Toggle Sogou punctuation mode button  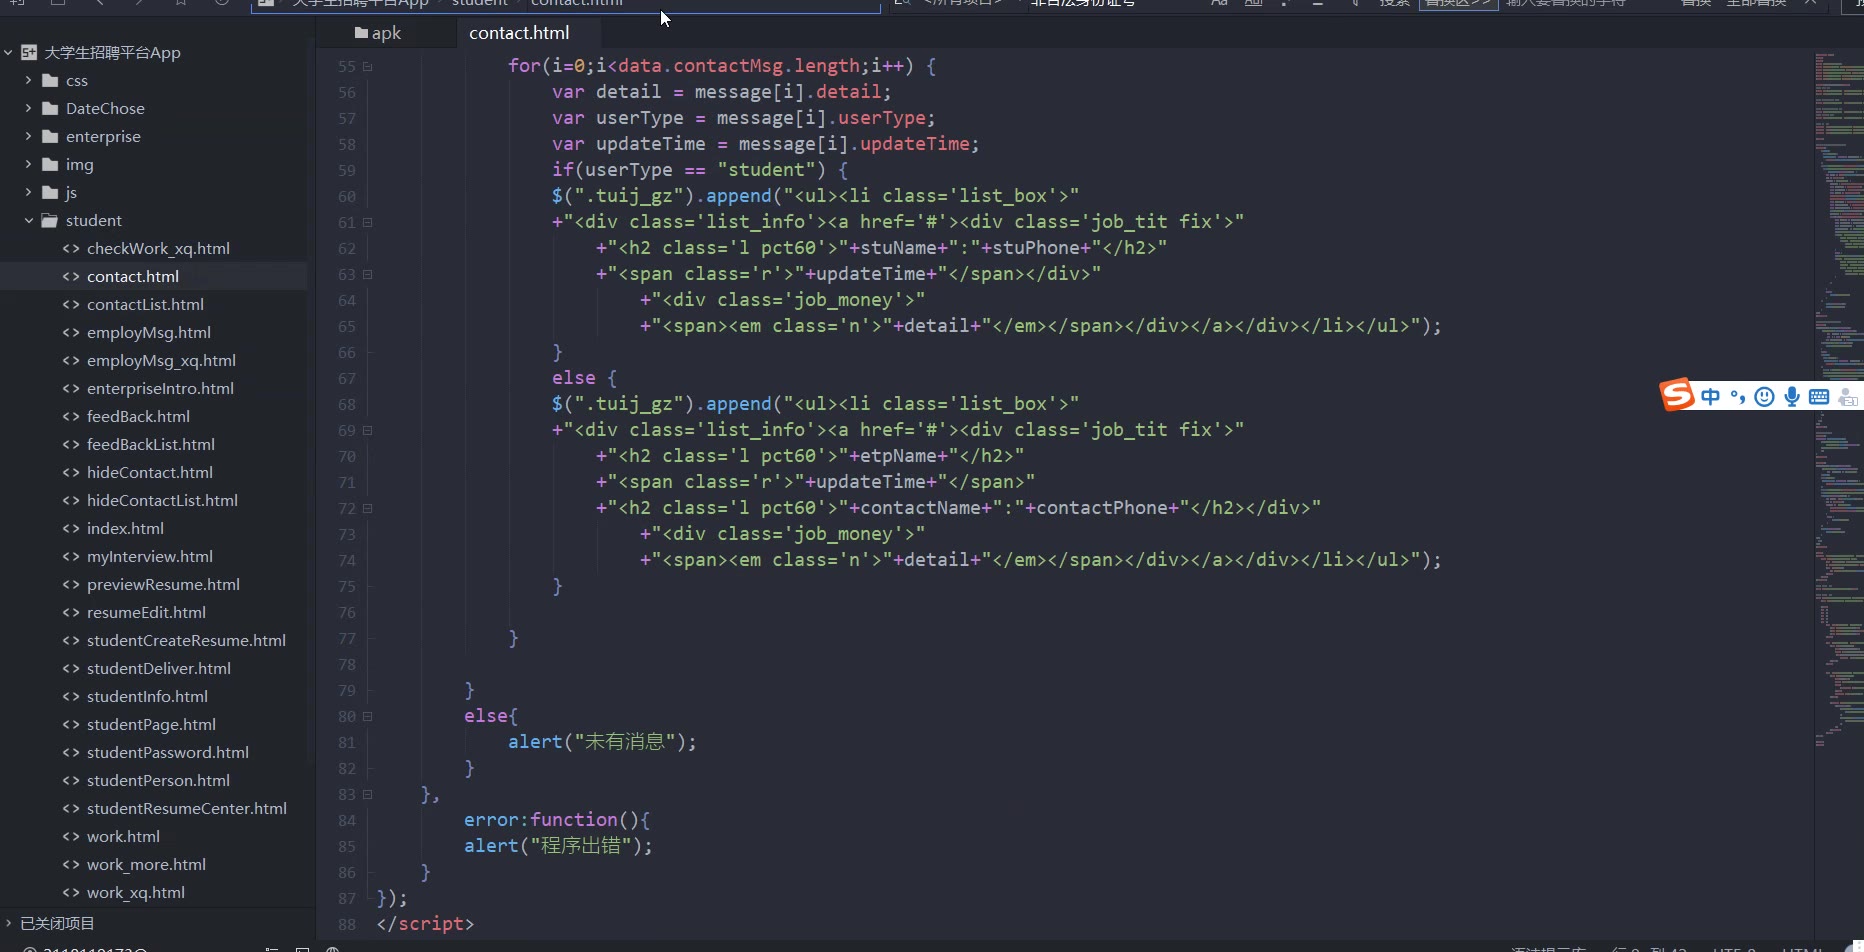pyautogui.click(x=1738, y=397)
